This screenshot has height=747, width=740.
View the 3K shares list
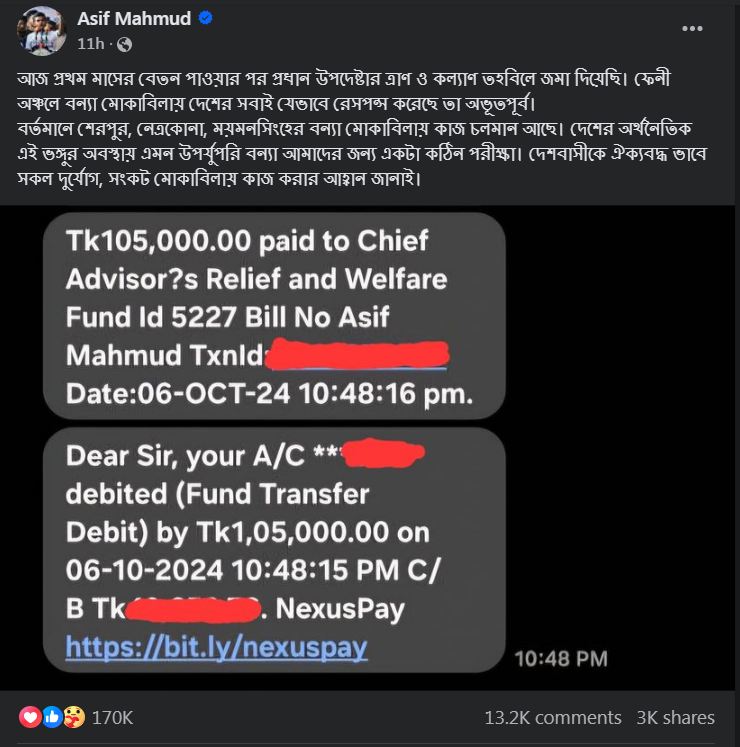676,717
